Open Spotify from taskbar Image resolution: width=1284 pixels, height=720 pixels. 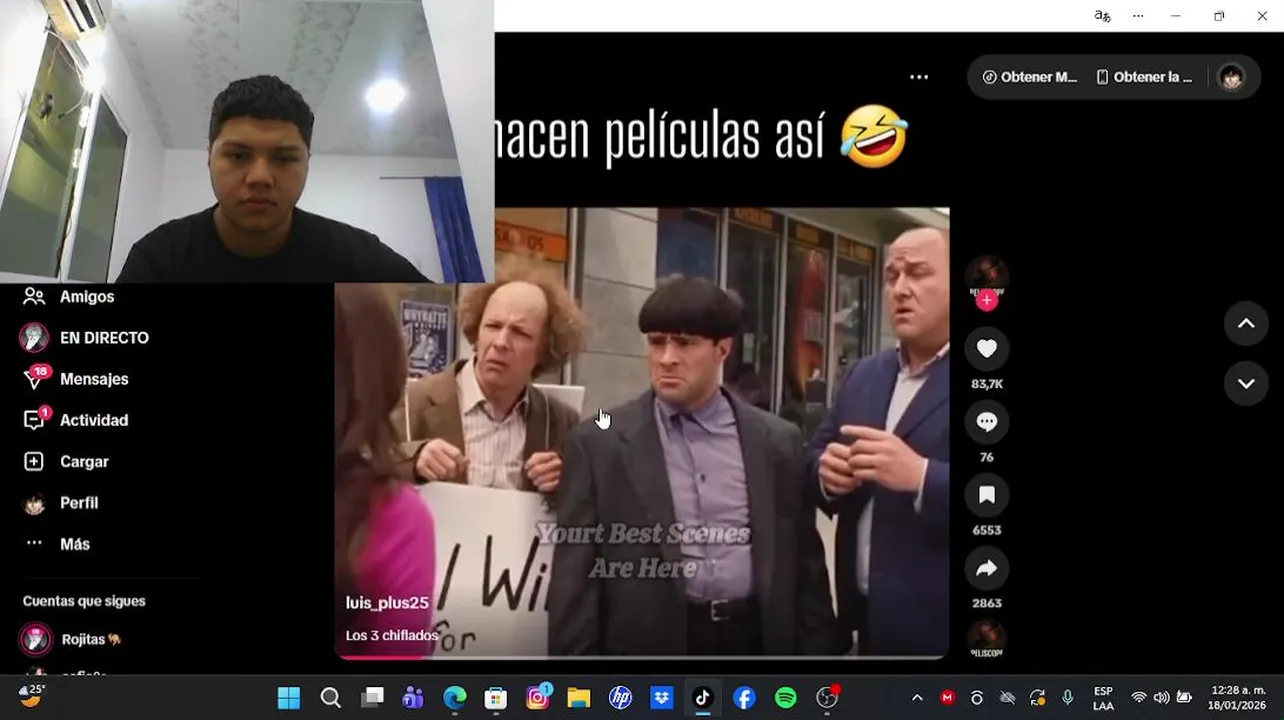pos(786,698)
